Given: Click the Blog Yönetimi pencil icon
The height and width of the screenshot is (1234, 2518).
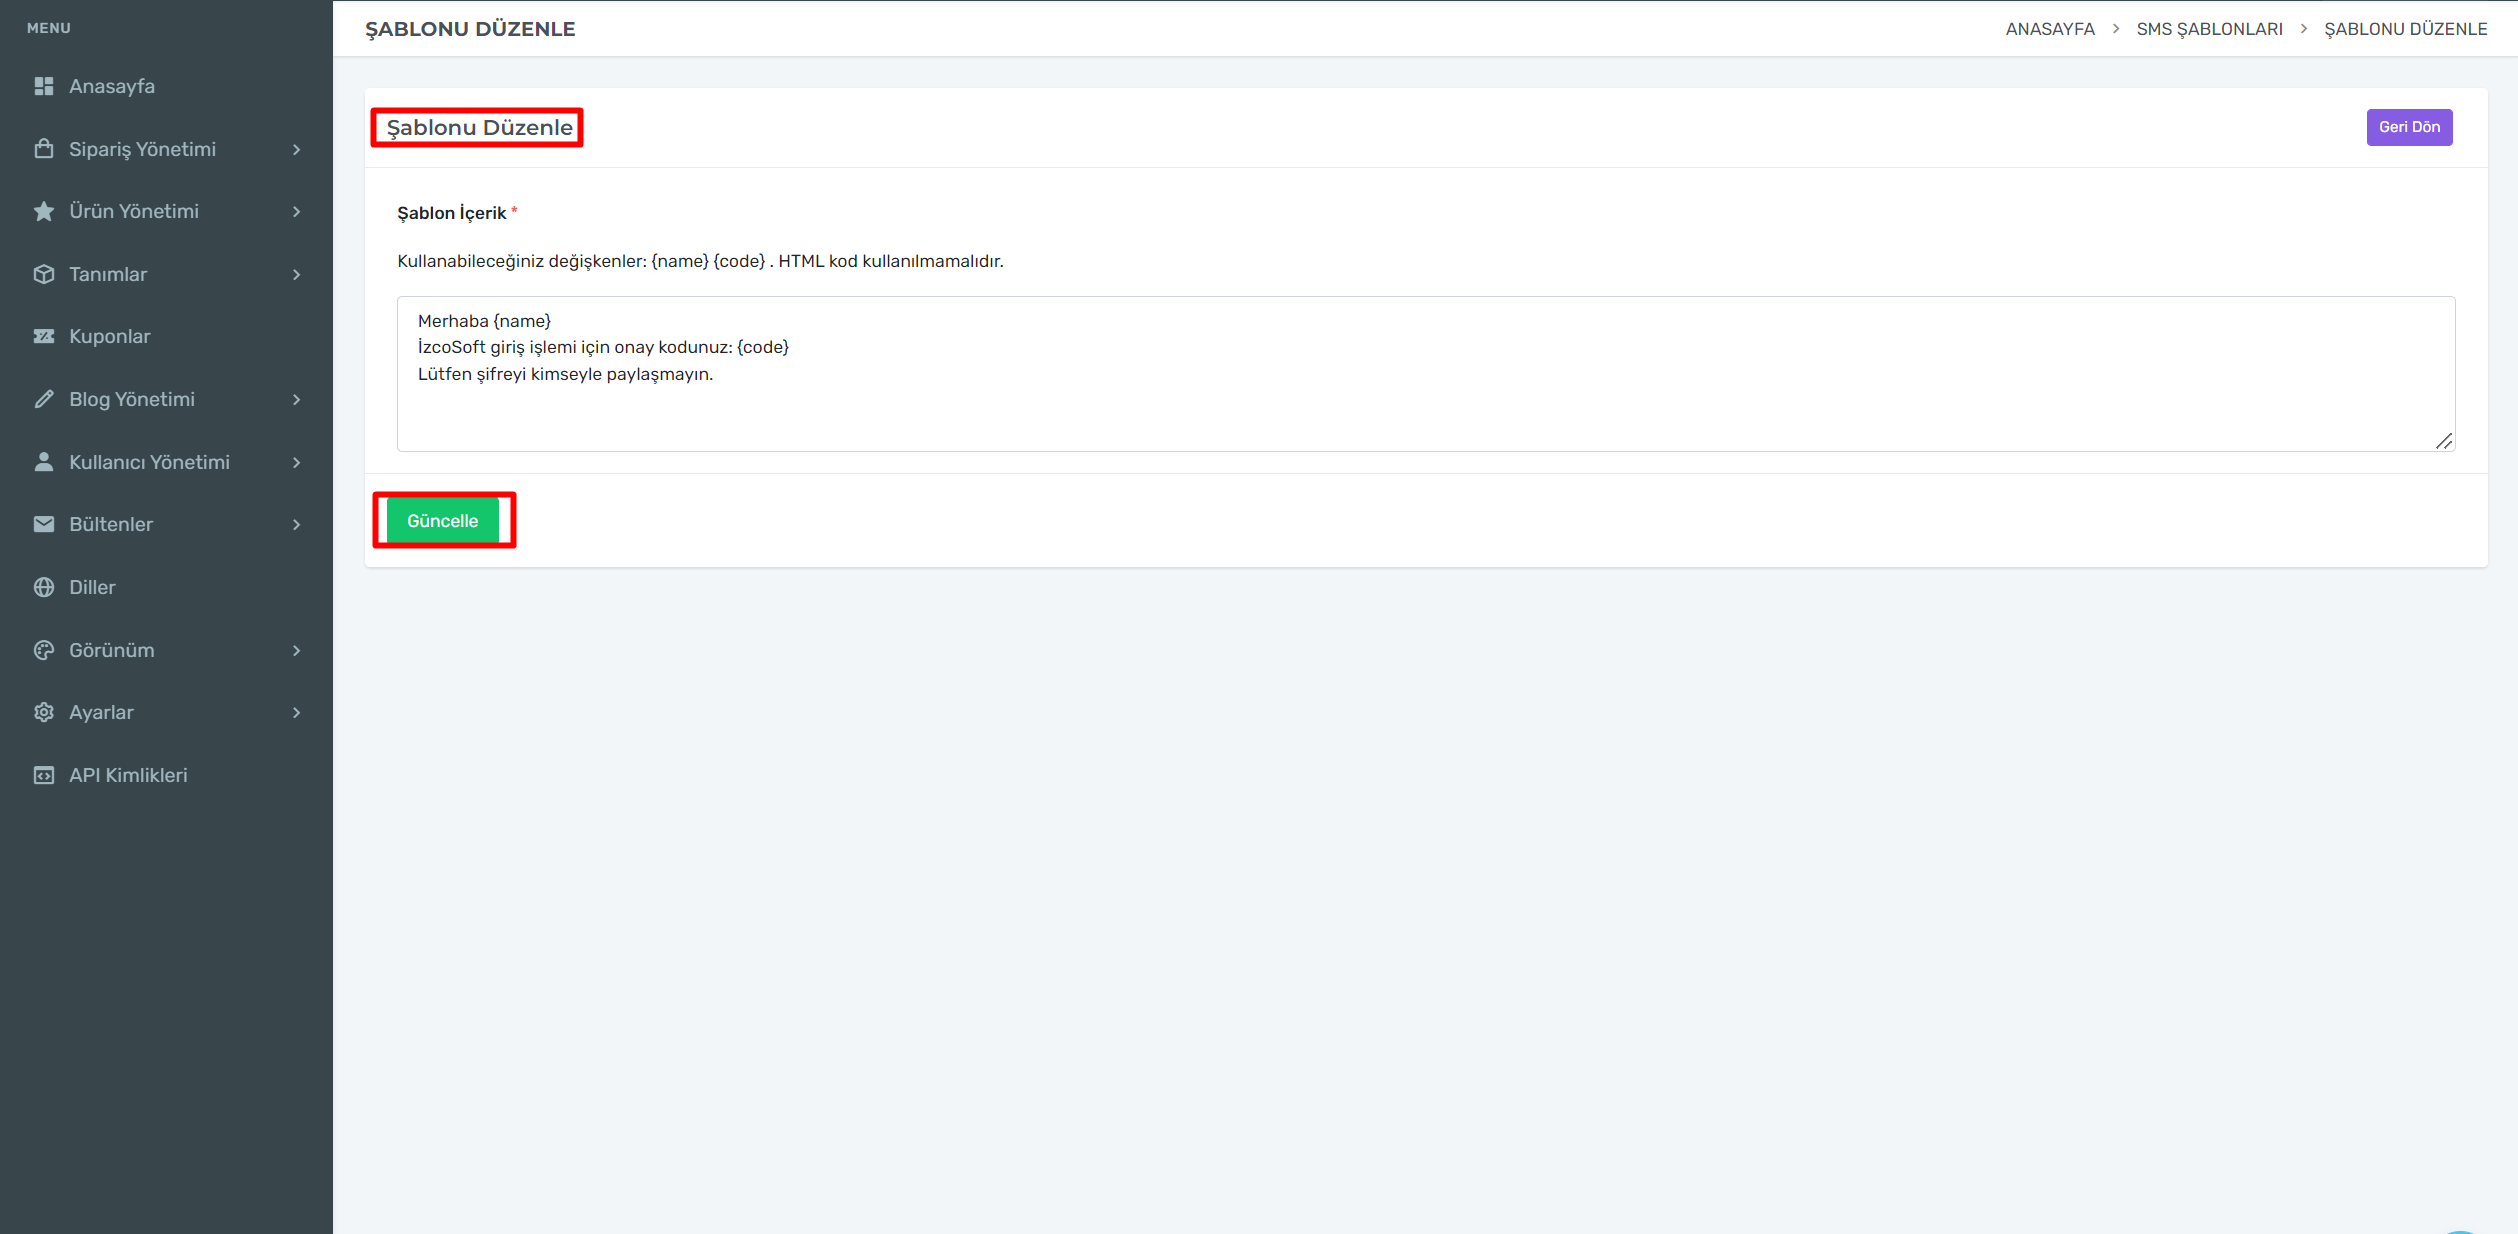Looking at the screenshot, I should 43,399.
